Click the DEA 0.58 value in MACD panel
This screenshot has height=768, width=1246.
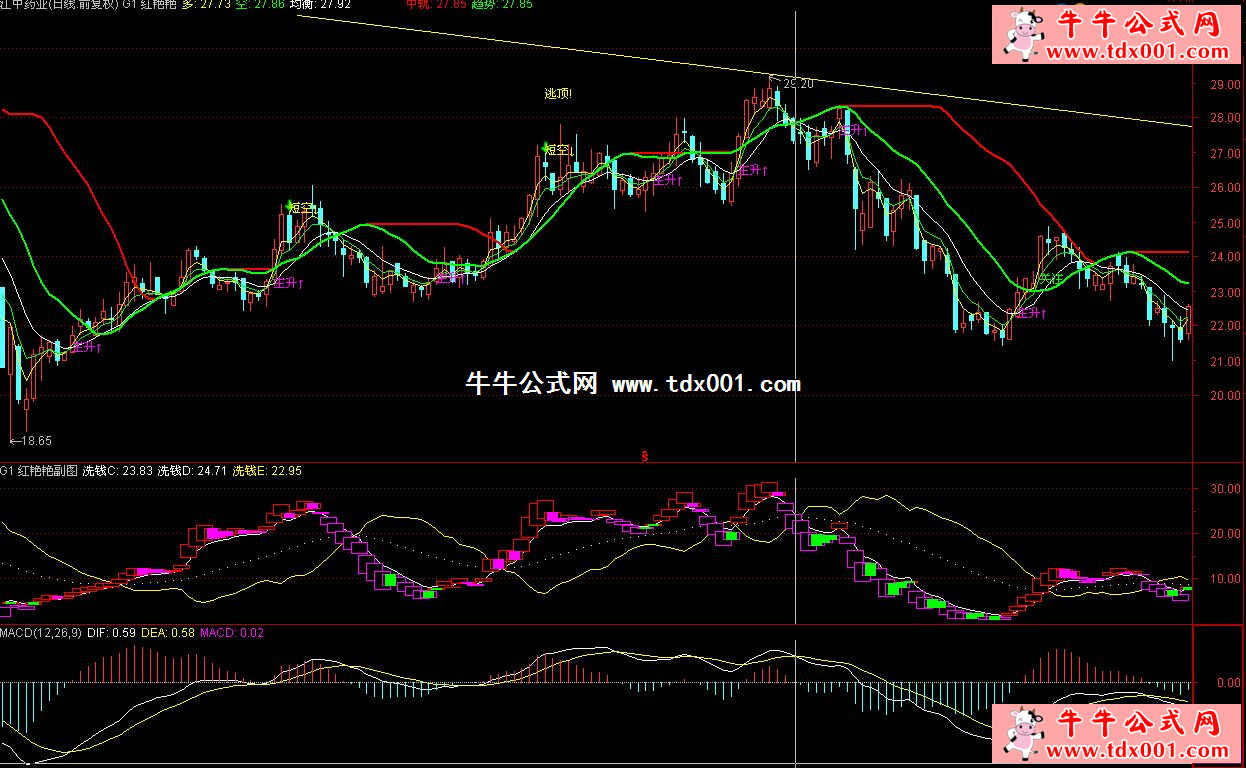tap(170, 632)
